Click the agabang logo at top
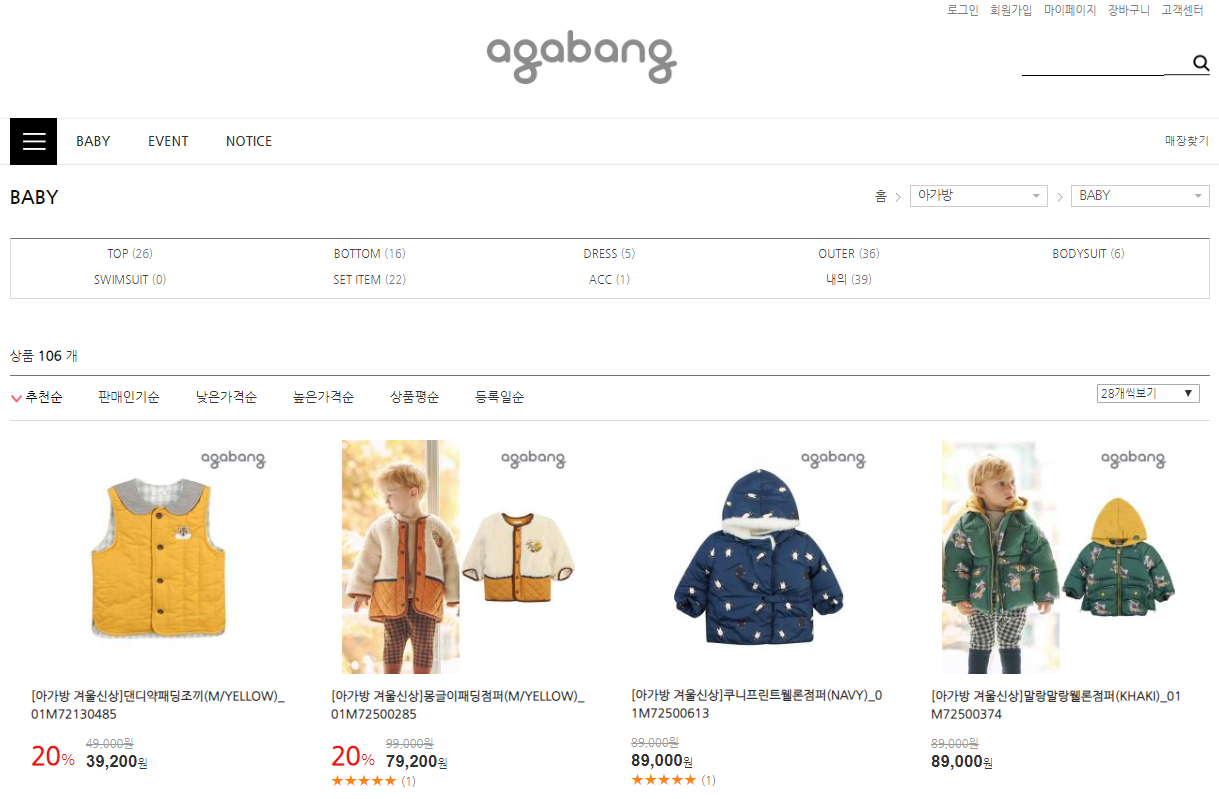1219x799 pixels. tap(581, 57)
